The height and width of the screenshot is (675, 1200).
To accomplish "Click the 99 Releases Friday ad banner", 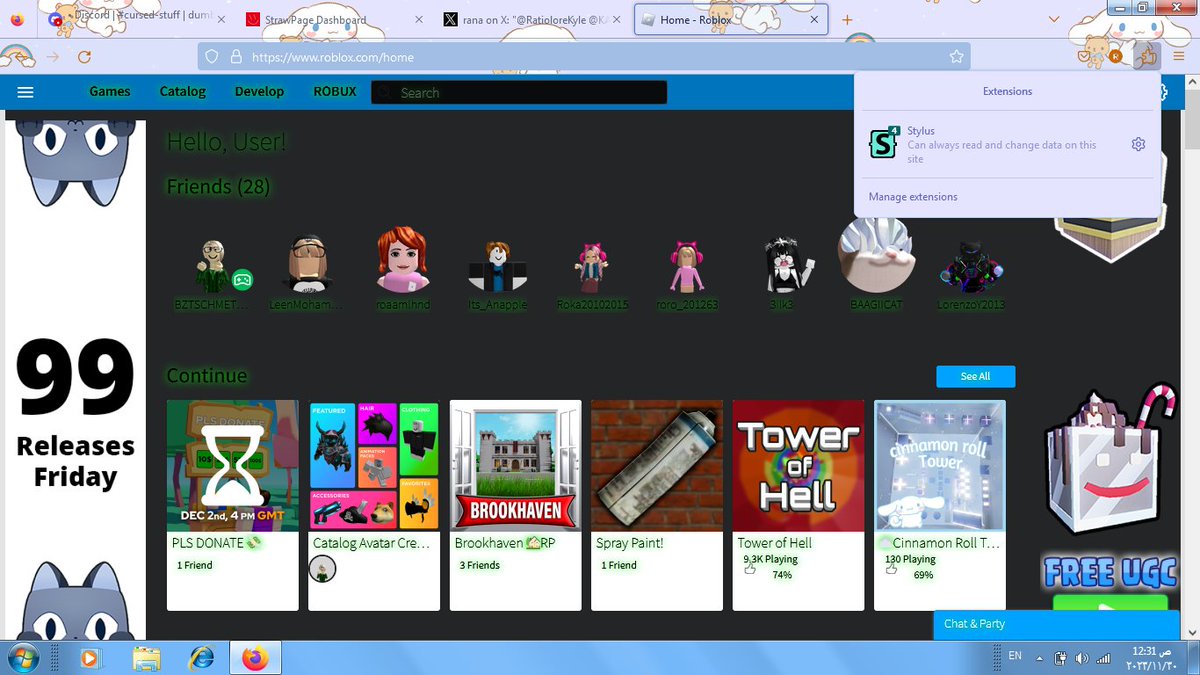I will pos(76,381).
